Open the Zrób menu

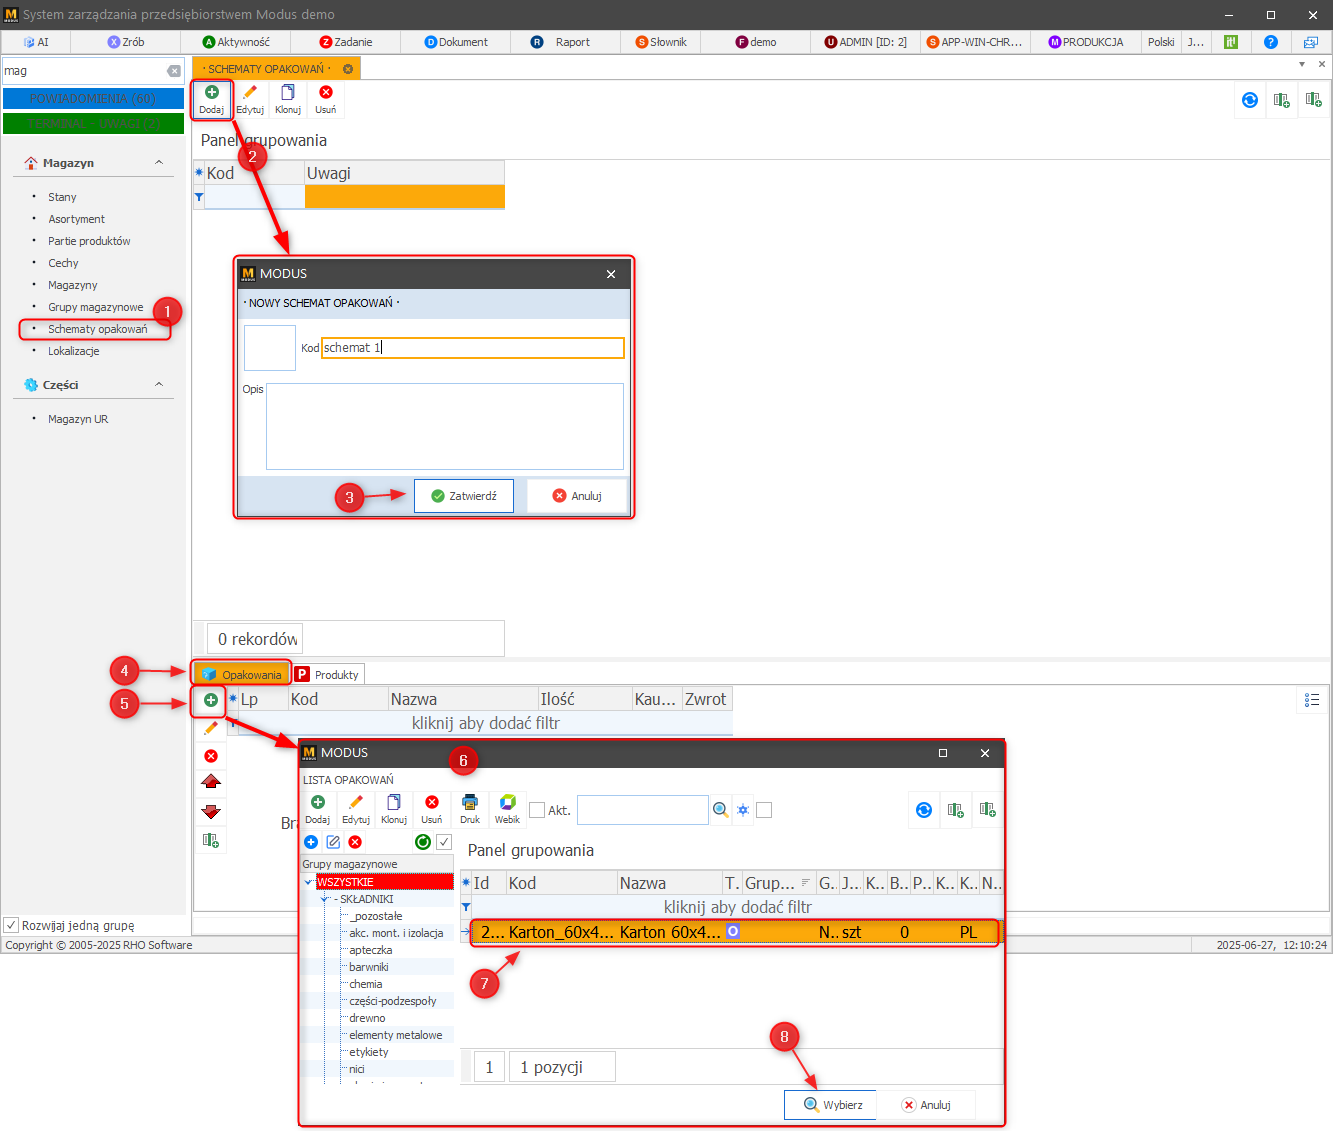(x=126, y=42)
